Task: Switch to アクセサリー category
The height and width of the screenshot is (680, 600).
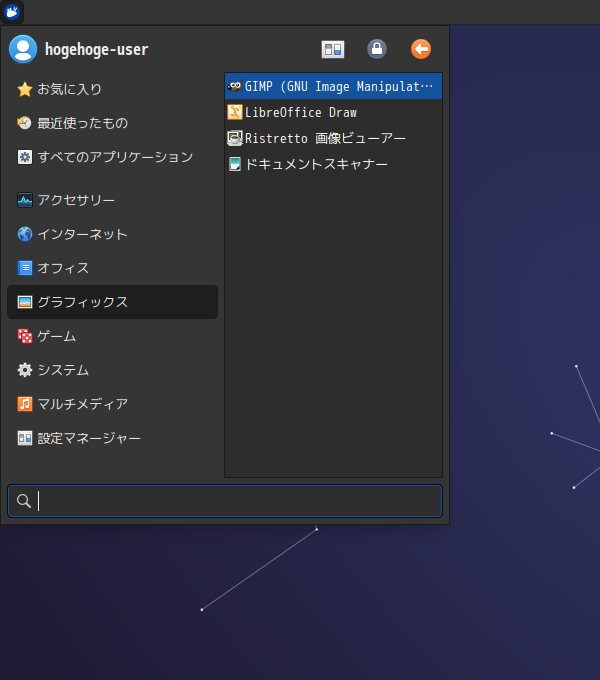Action: [112, 200]
